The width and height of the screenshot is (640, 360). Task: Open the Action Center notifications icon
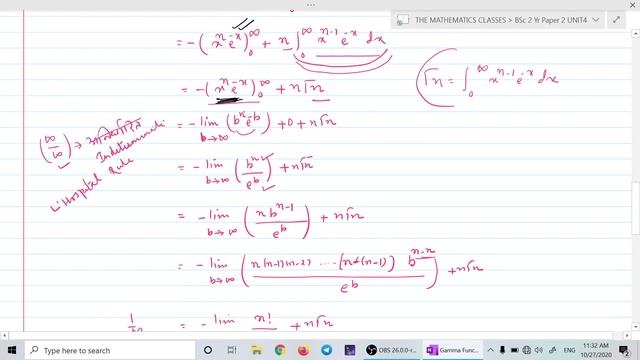click(624, 350)
